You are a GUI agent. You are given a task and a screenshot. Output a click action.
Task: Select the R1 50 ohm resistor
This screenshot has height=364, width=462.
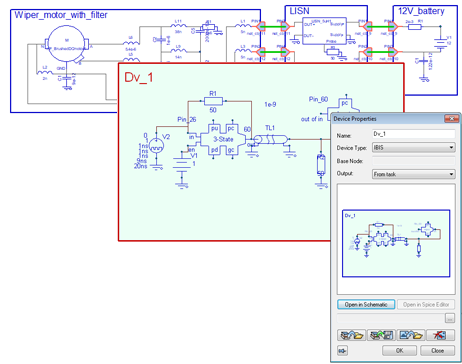[213, 101]
